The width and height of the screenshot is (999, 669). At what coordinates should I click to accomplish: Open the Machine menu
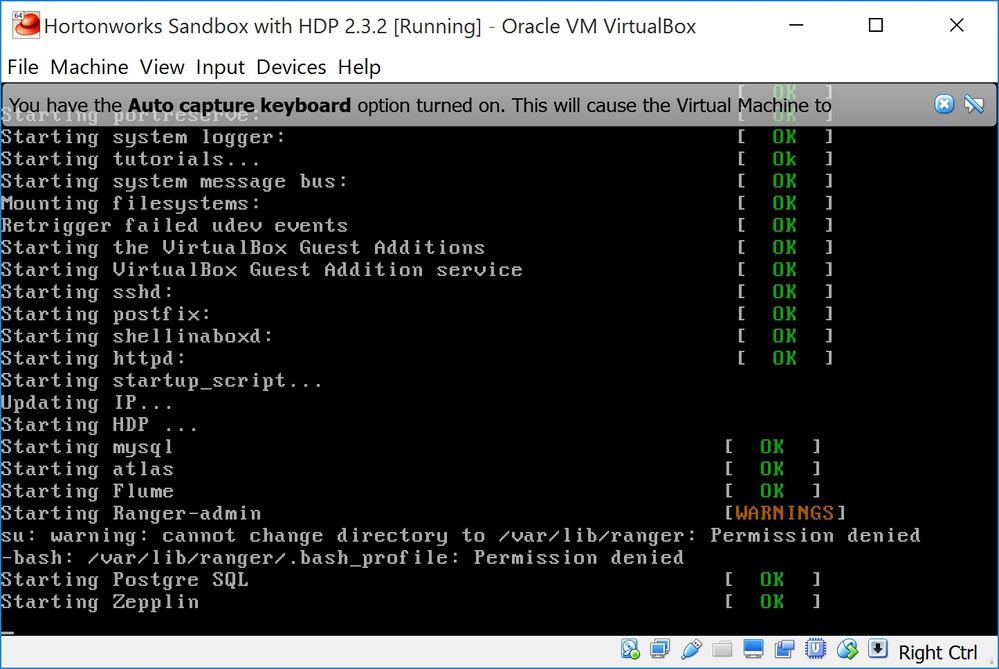tap(89, 67)
